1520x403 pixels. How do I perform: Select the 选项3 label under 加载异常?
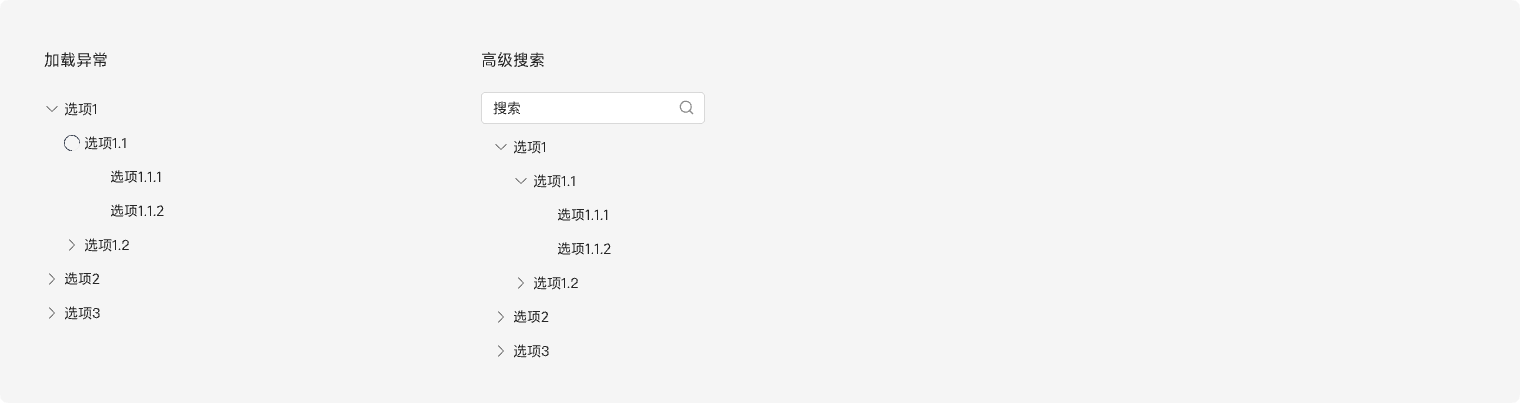pos(82,313)
